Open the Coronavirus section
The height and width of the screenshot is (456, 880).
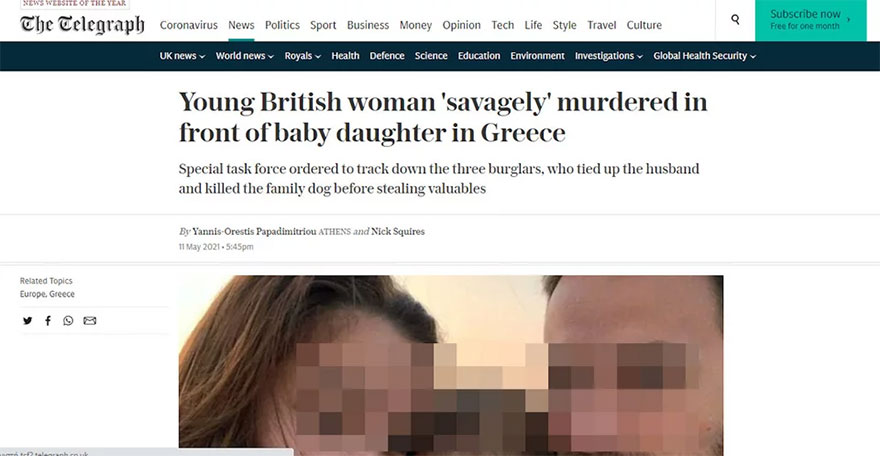[189, 25]
